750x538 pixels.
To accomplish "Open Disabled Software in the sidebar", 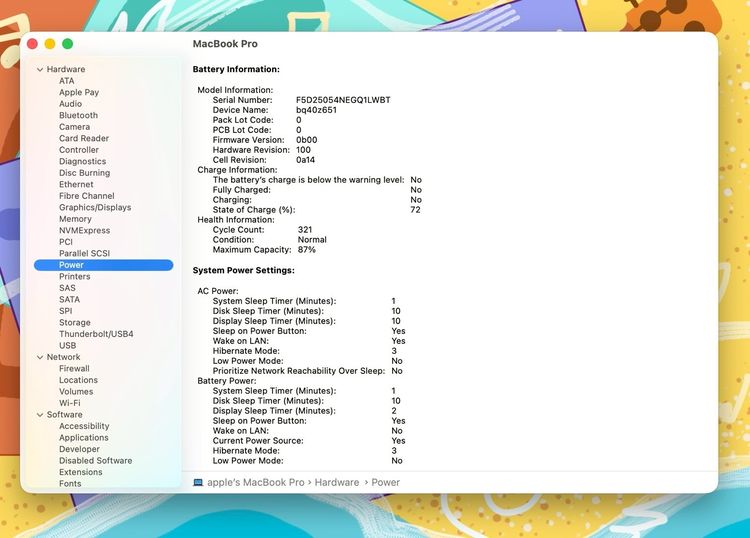I will (x=96, y=461).
